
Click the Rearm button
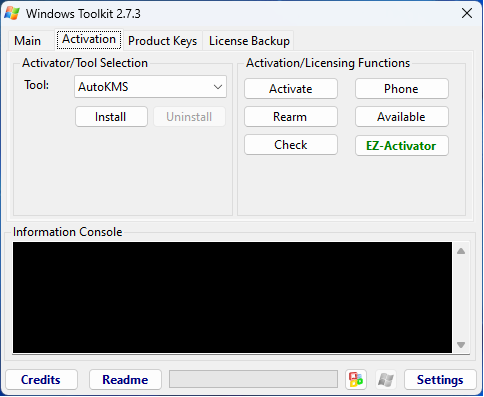(291, 117)
